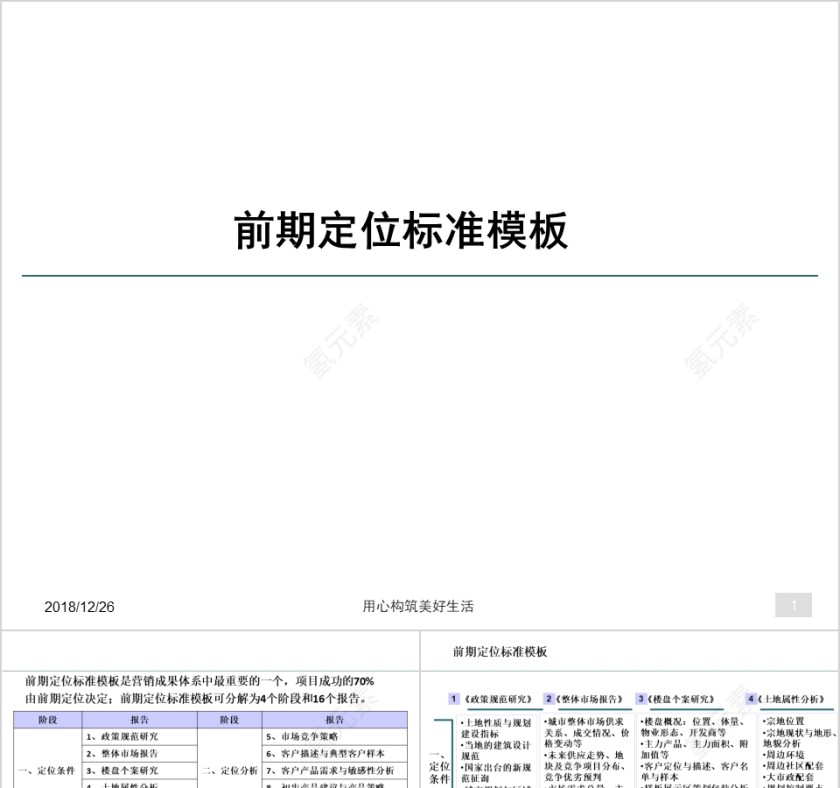Select table cell '1、政策规范研究'
Image resolution: width=840 pixels, height=788 pixels.
tap(139, 737)
